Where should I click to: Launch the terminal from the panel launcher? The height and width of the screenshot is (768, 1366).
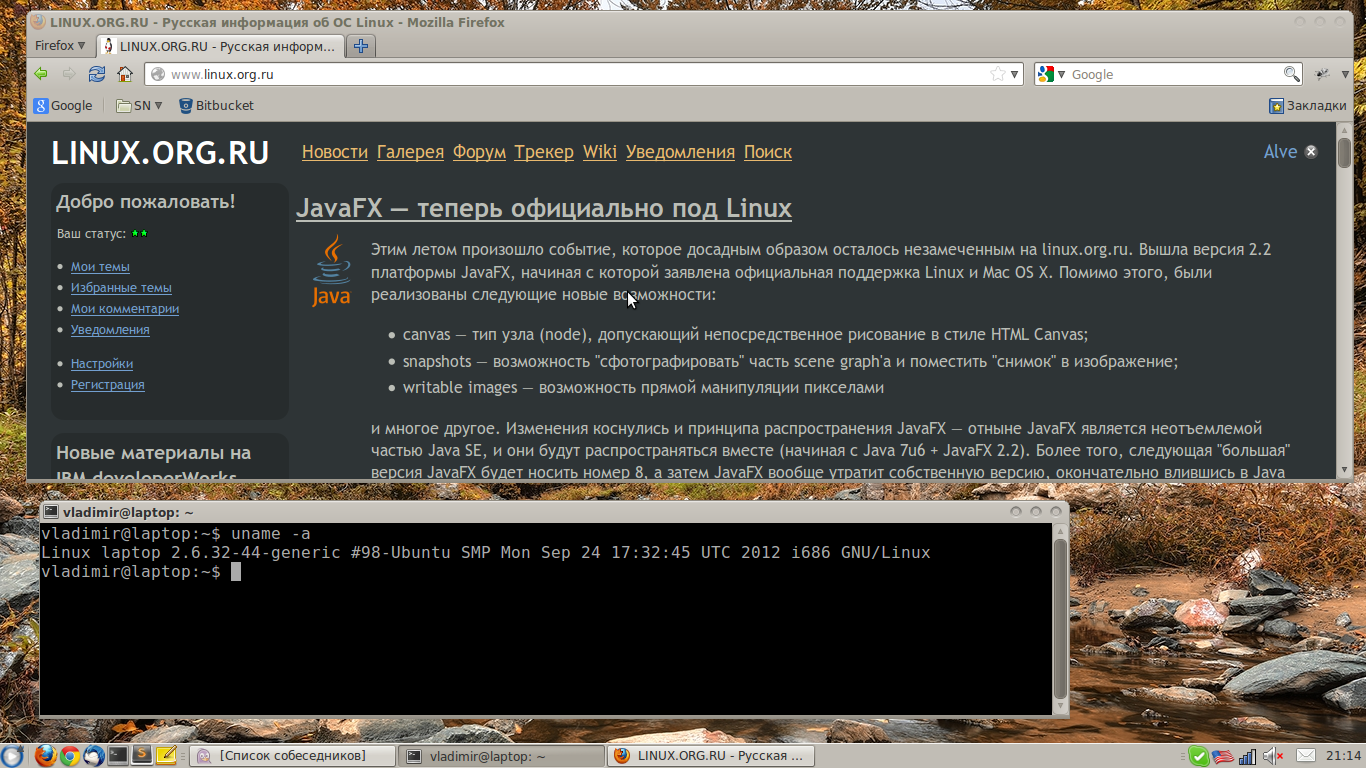[x=118, y=755]
